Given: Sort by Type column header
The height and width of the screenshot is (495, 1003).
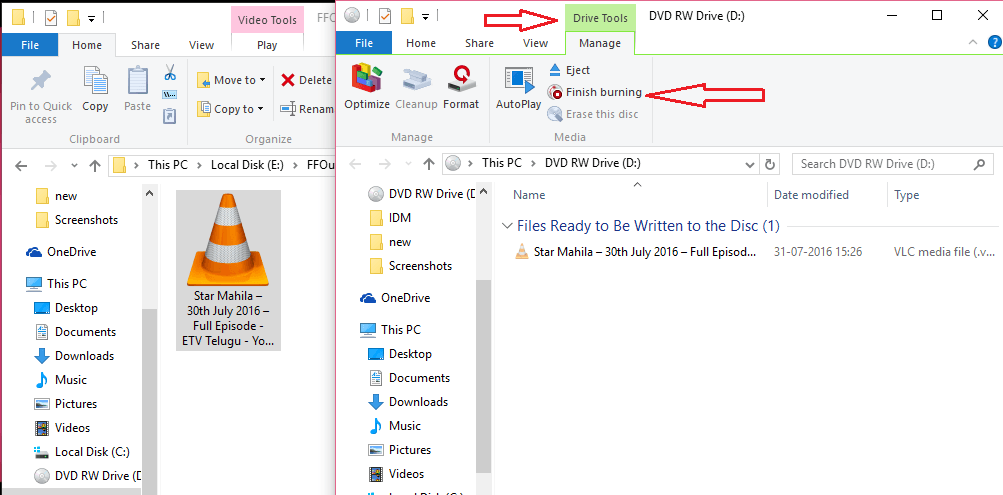Looking at the screenshot, I should point(906,195).
